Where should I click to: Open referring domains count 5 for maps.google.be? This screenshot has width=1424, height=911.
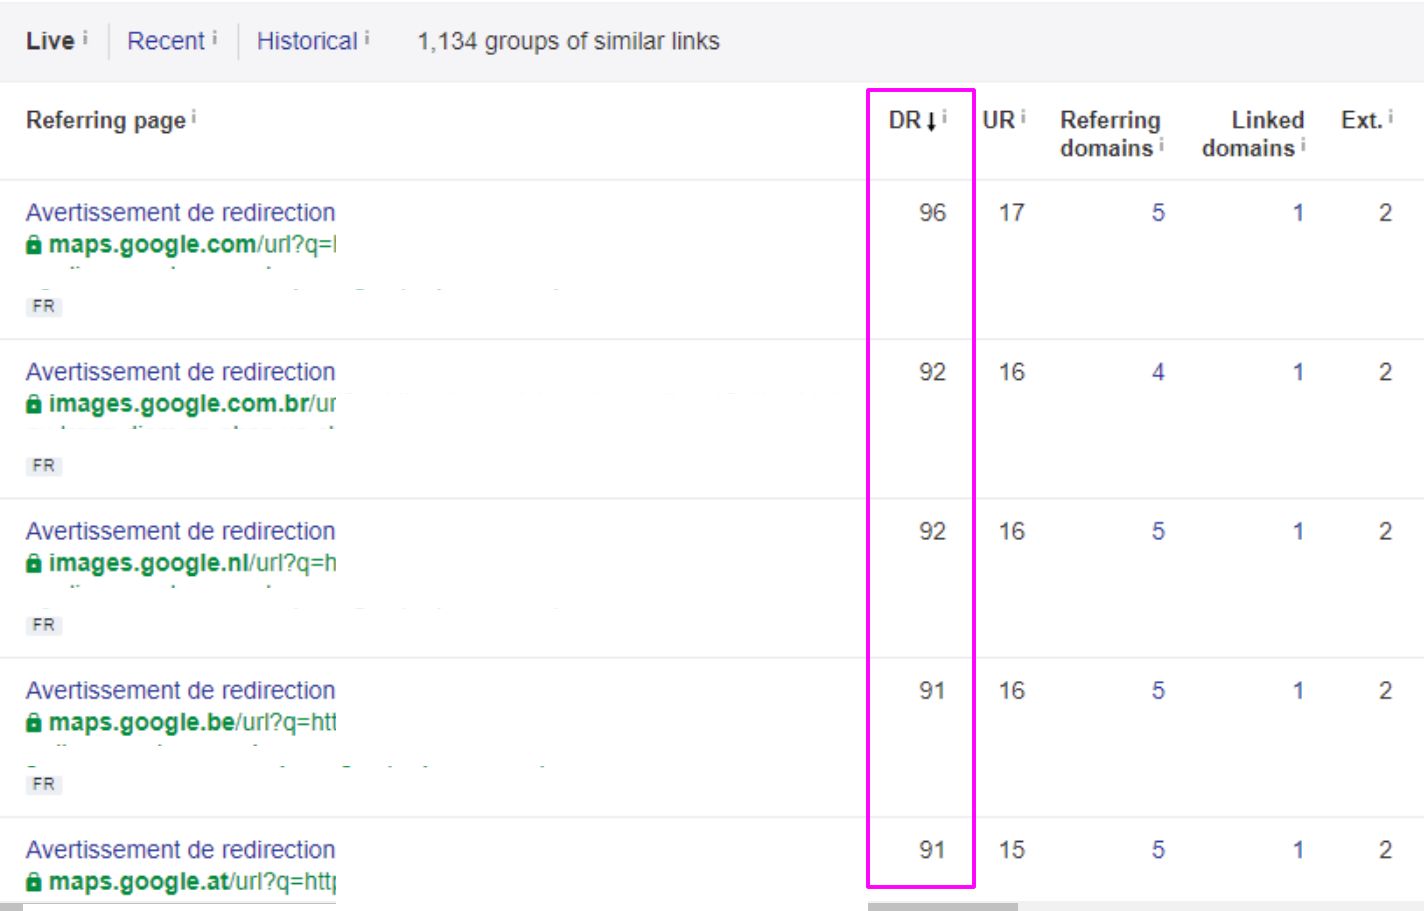[x=1158, y=689]
